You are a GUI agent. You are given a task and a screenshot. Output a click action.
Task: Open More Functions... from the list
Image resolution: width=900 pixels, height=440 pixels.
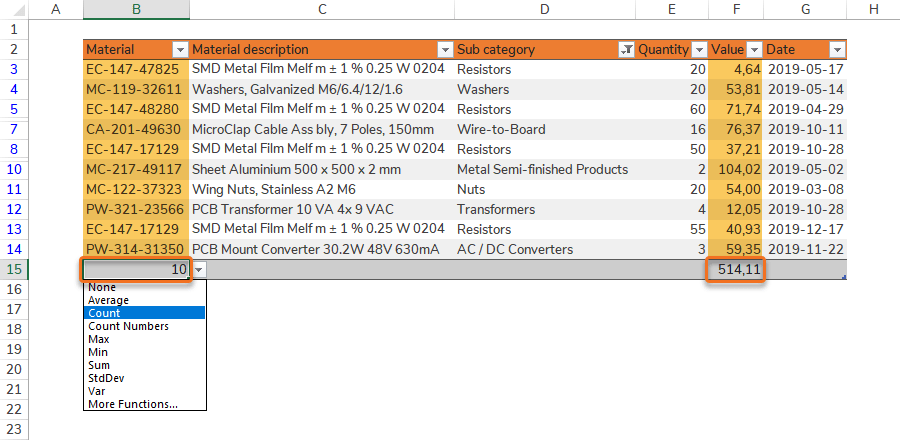[133, 404]
